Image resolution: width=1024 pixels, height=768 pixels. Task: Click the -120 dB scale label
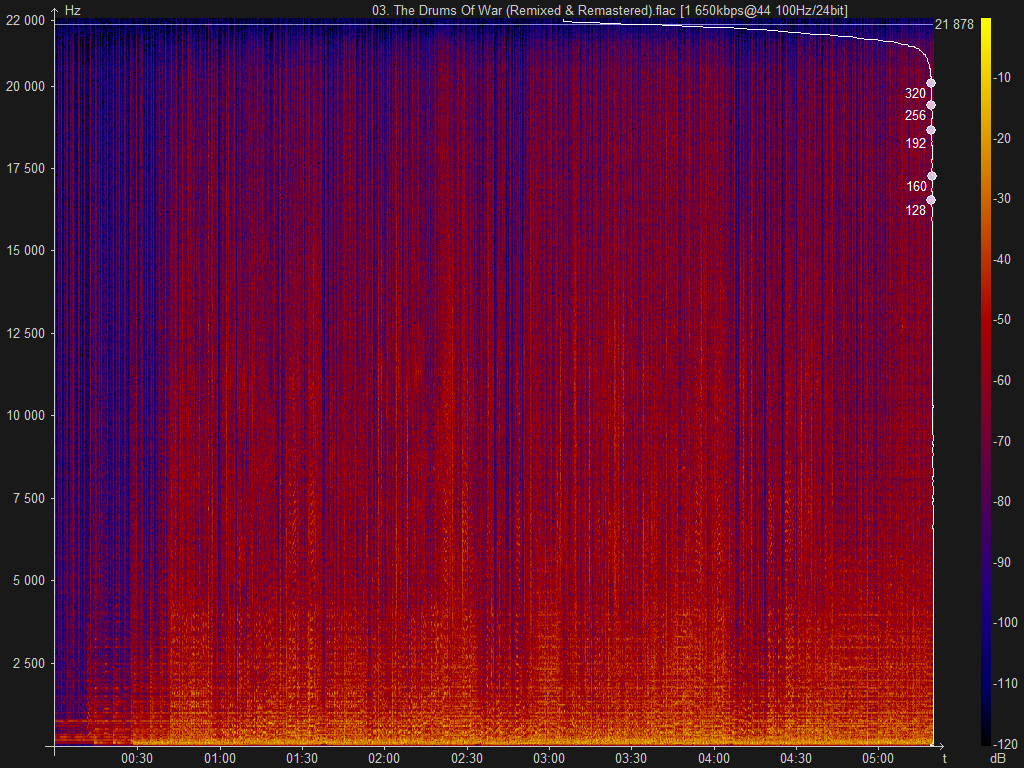coord(1005,744)
